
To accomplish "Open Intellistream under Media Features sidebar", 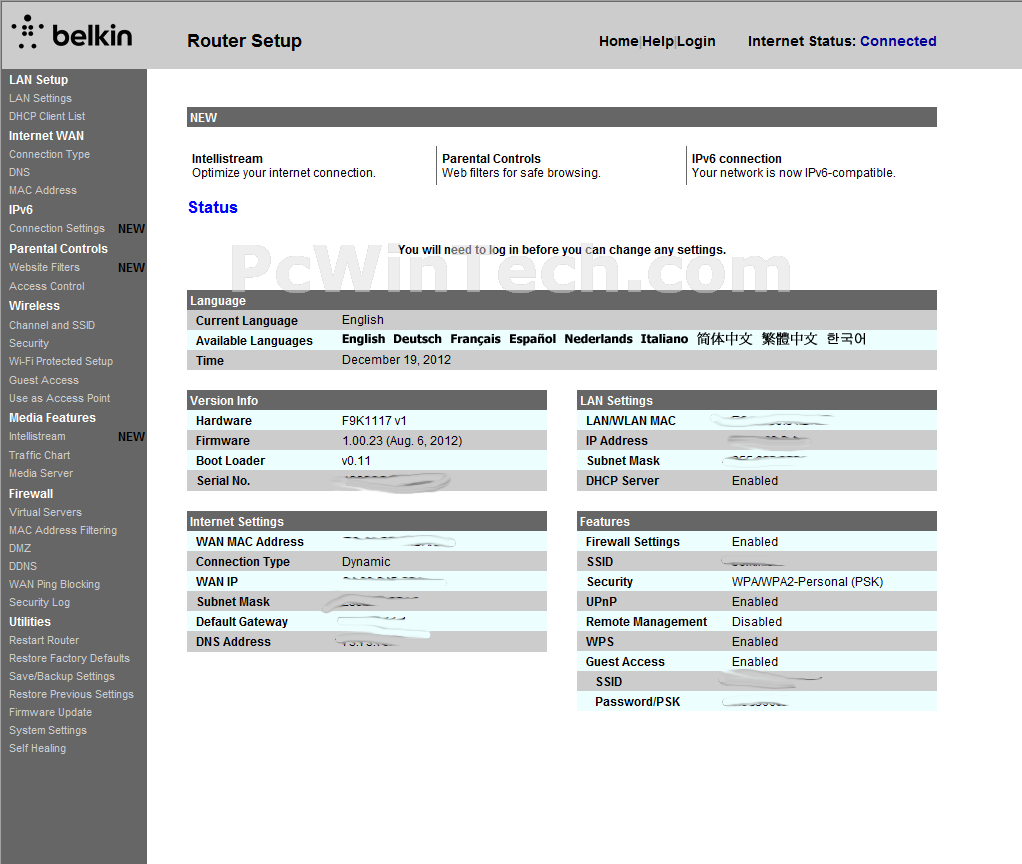I will [x=37, y=437].
